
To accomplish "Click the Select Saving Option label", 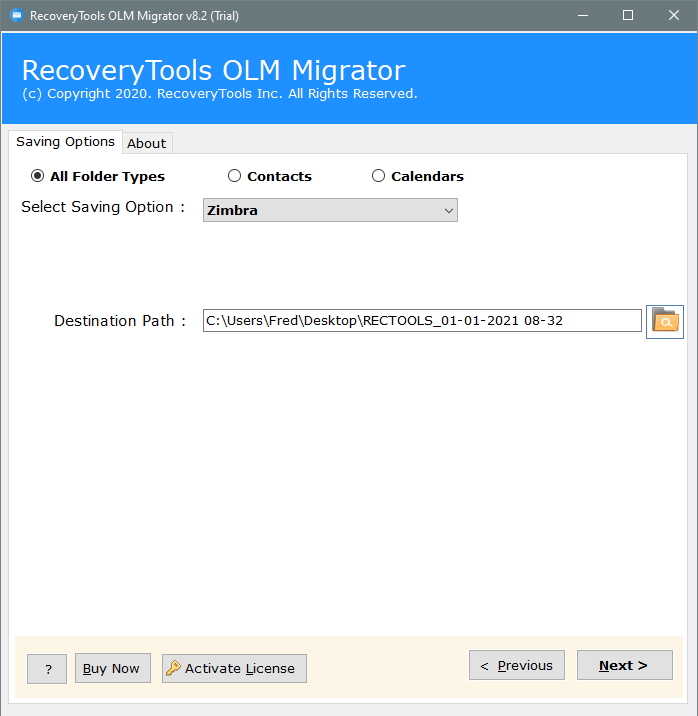I will 103,207.
